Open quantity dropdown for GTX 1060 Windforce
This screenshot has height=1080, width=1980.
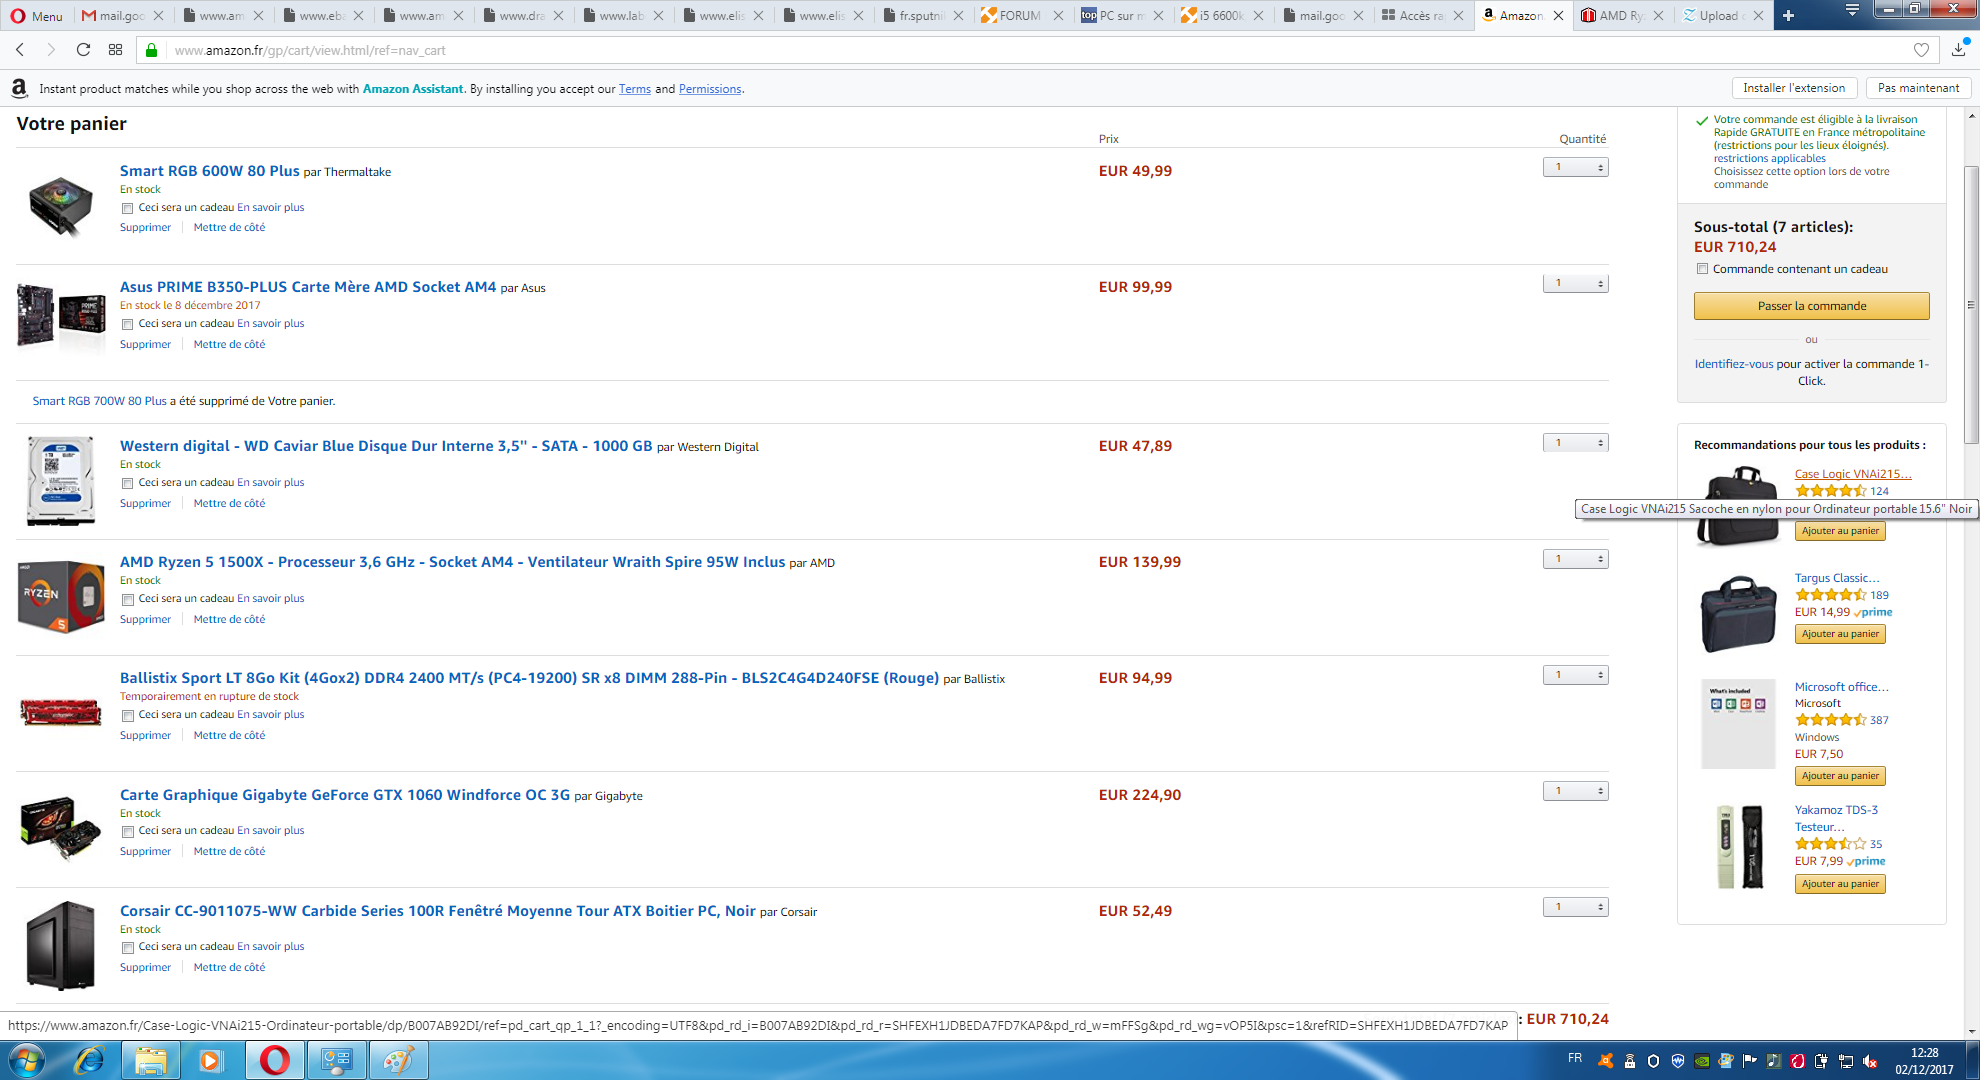(1575, 791)
